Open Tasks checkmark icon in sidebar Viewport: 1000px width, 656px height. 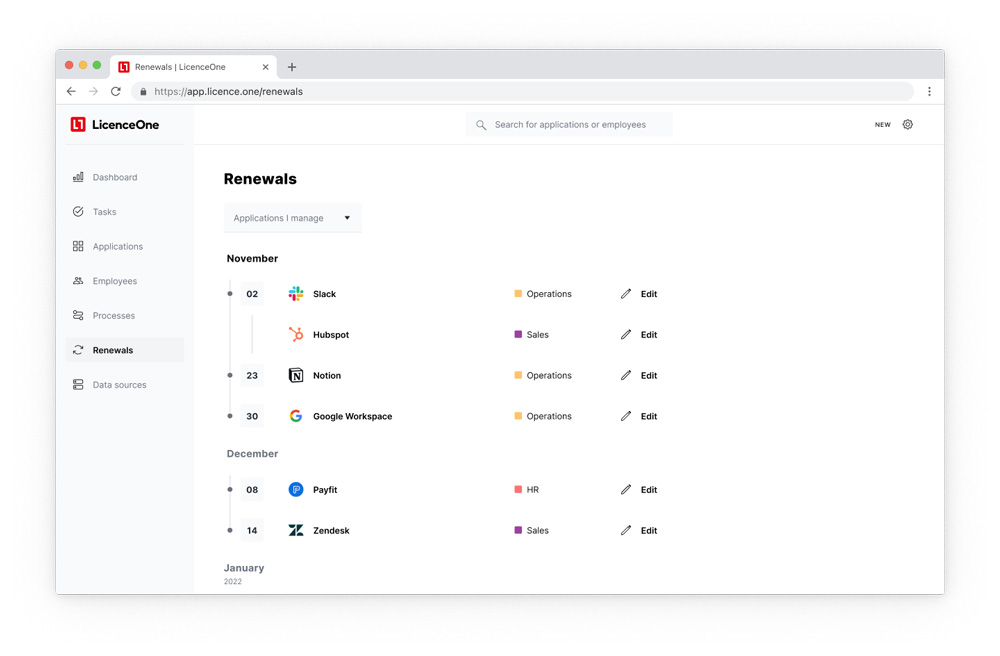tap(78, 212)
